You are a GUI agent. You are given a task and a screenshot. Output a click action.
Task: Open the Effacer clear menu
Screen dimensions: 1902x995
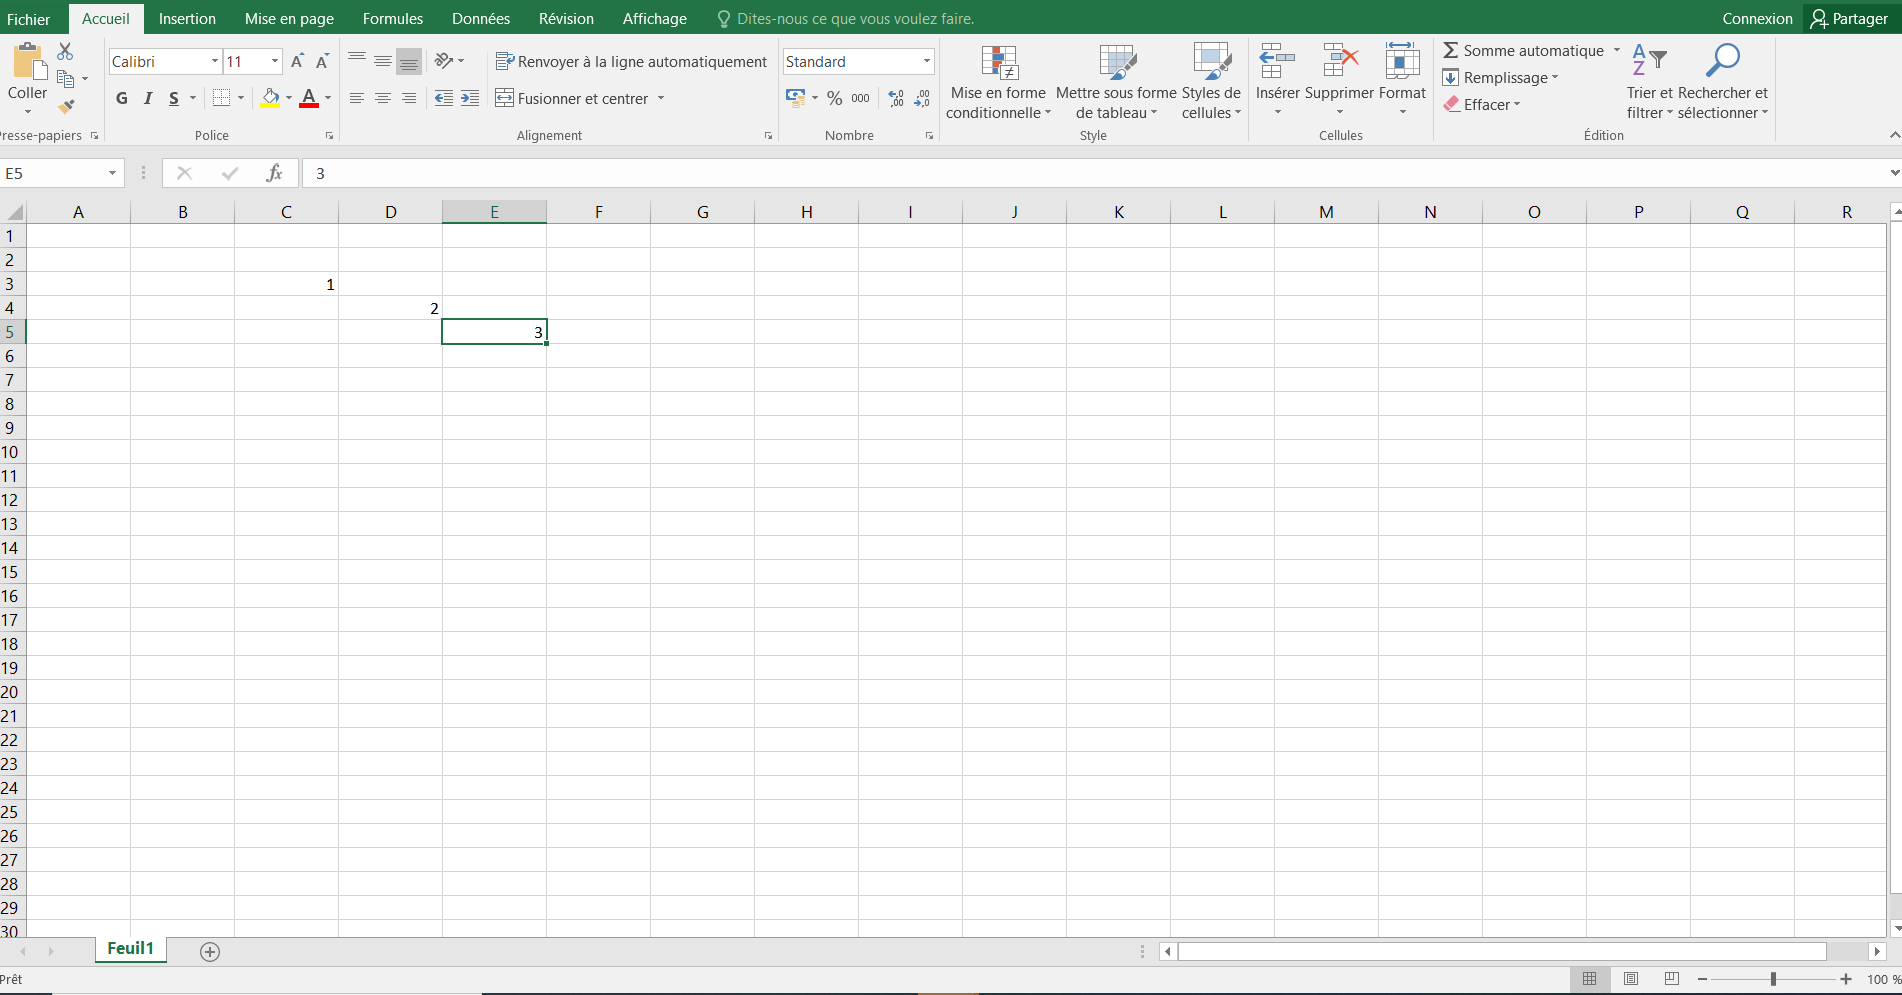point(1482,104)
